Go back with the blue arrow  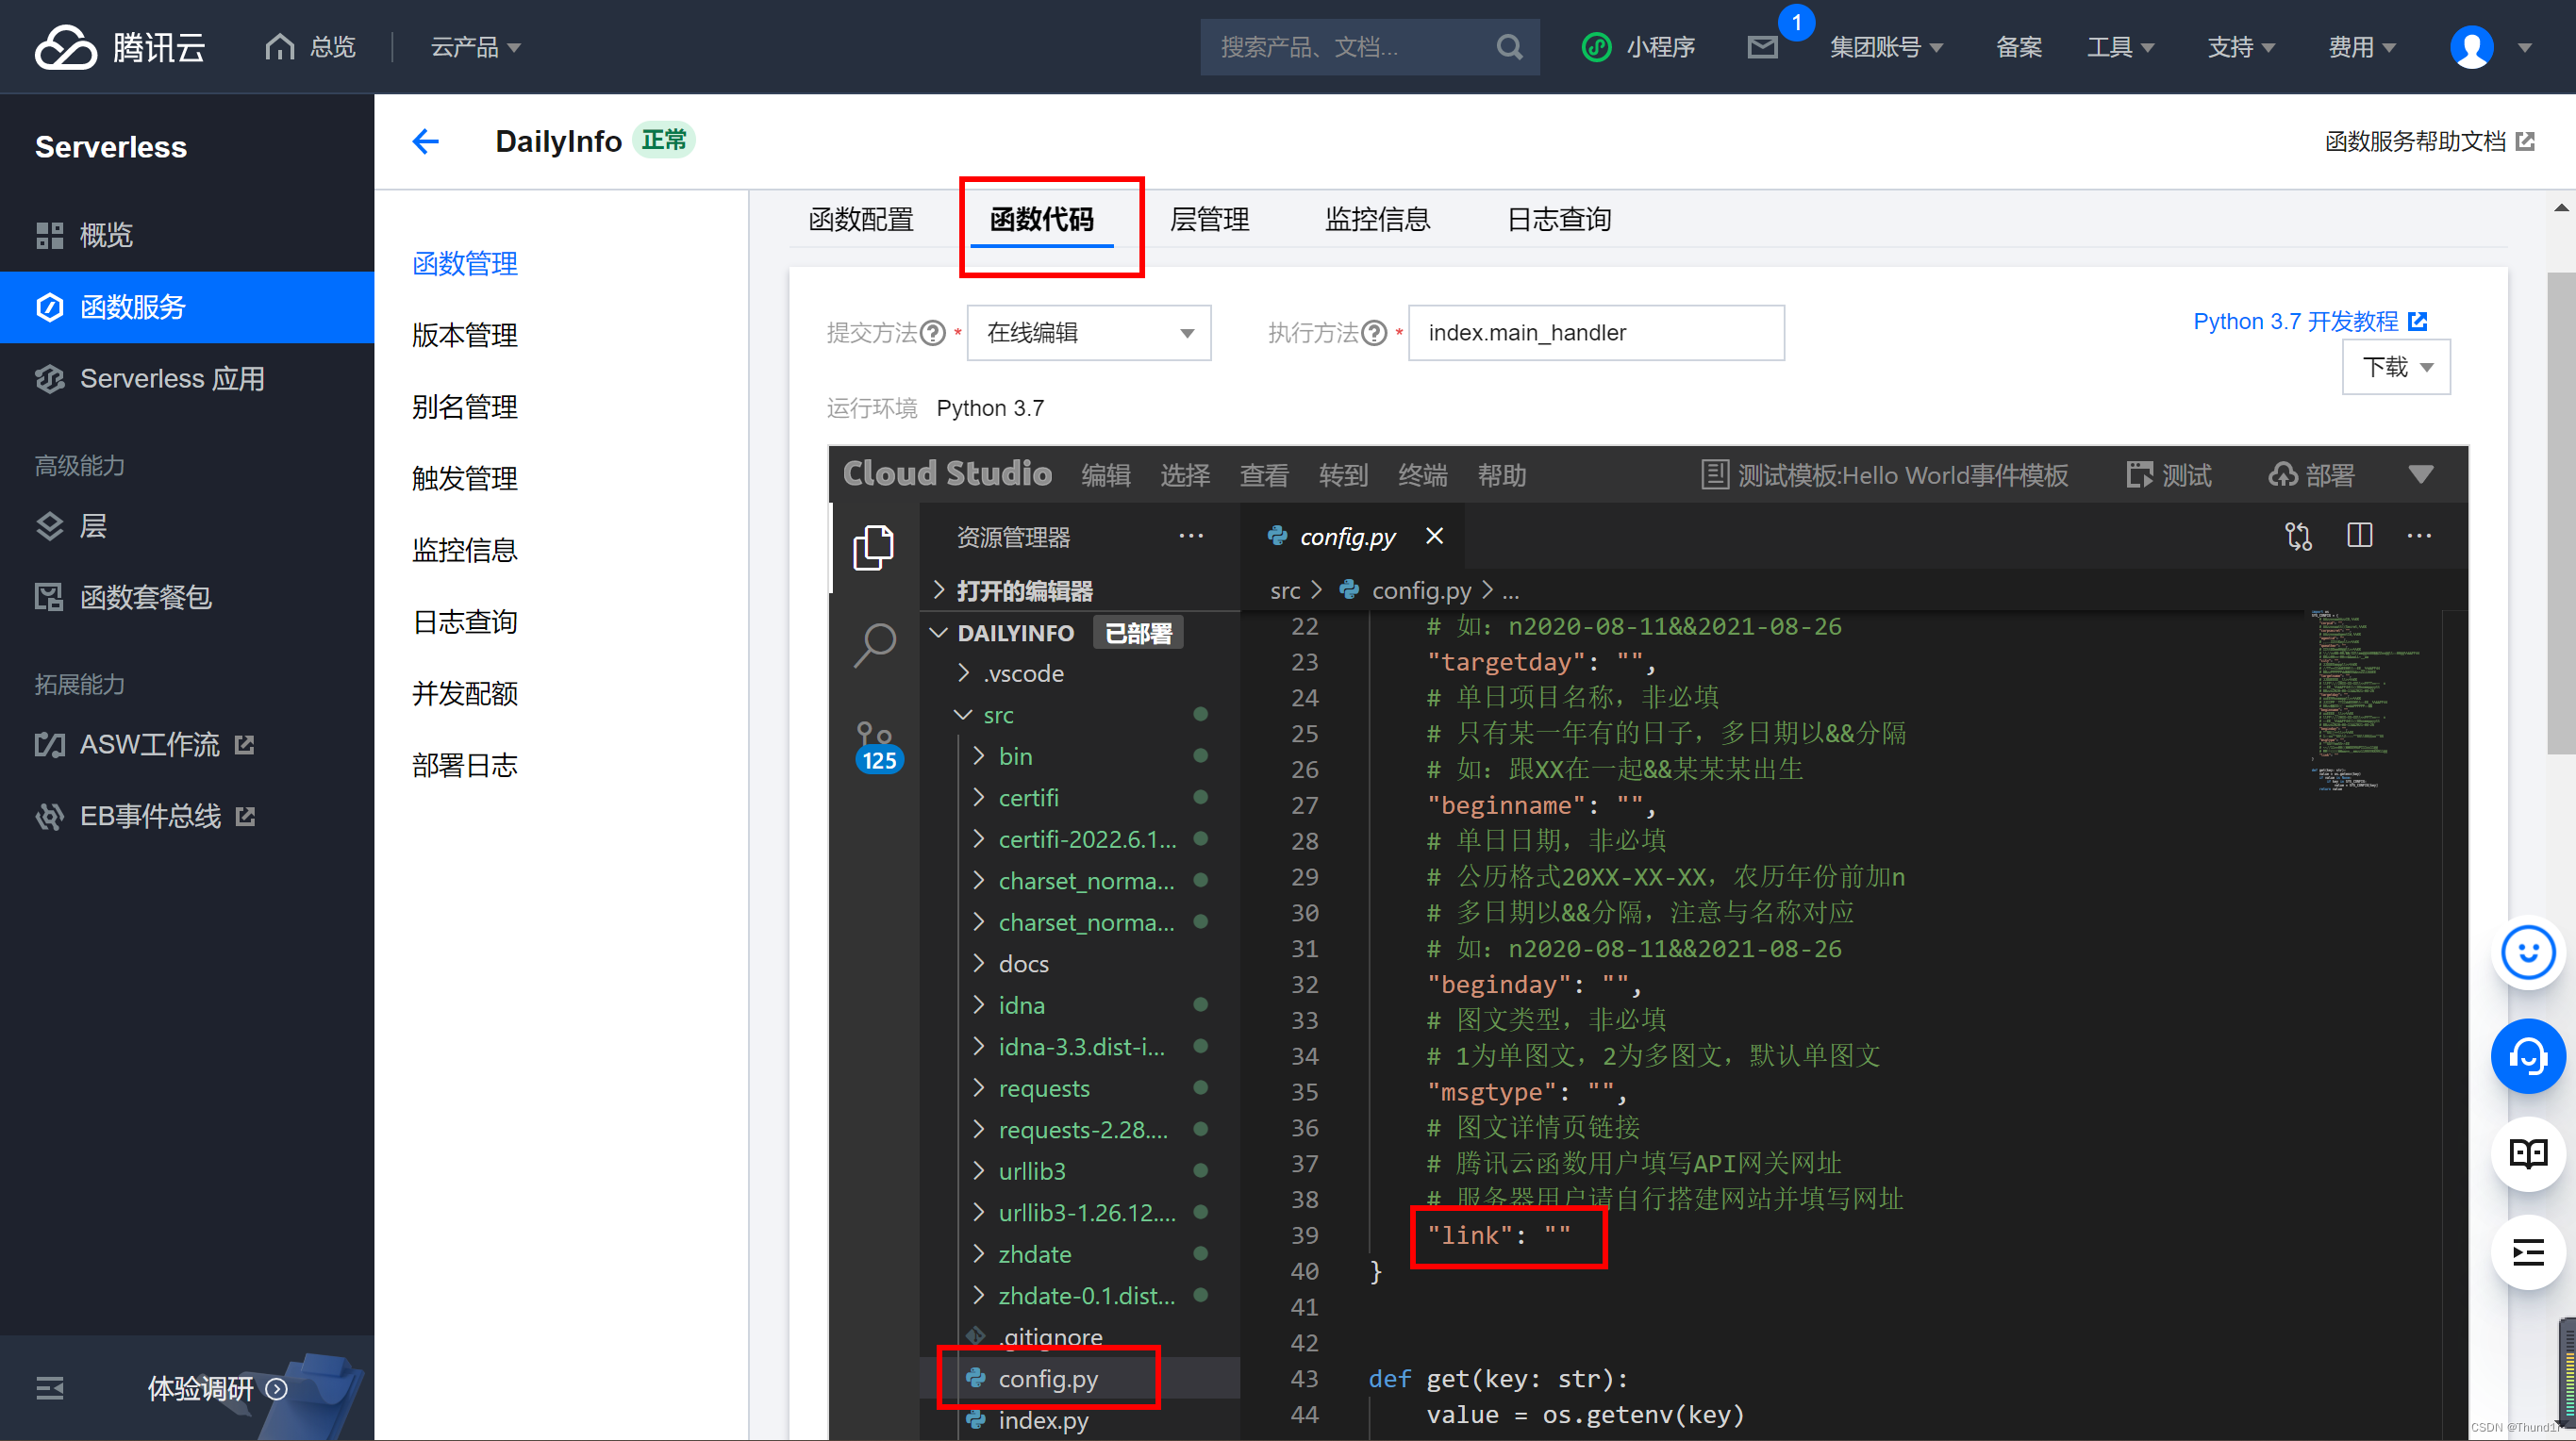tap(425, 141)
